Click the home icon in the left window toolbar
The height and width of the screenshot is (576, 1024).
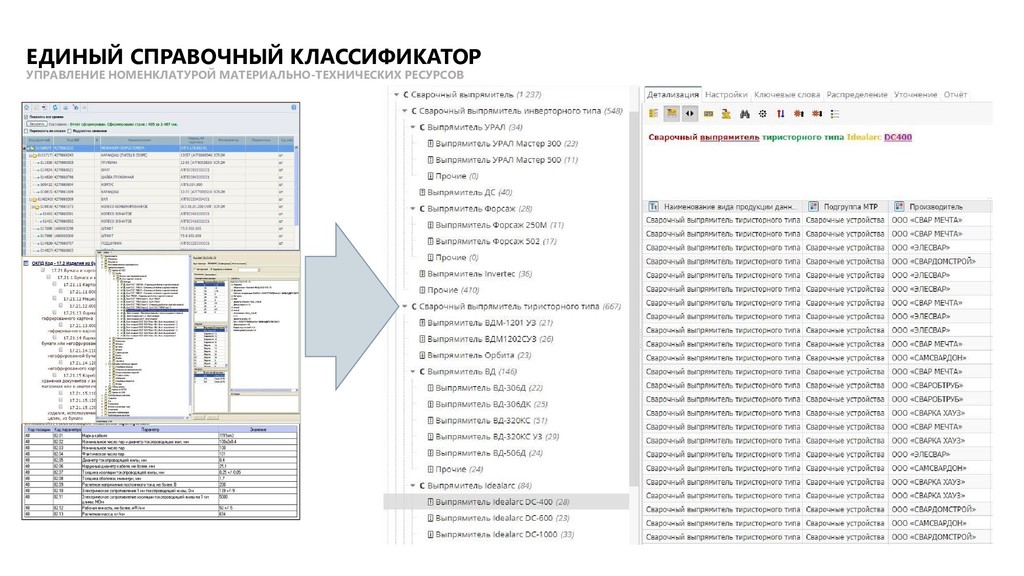pos(28,107)
